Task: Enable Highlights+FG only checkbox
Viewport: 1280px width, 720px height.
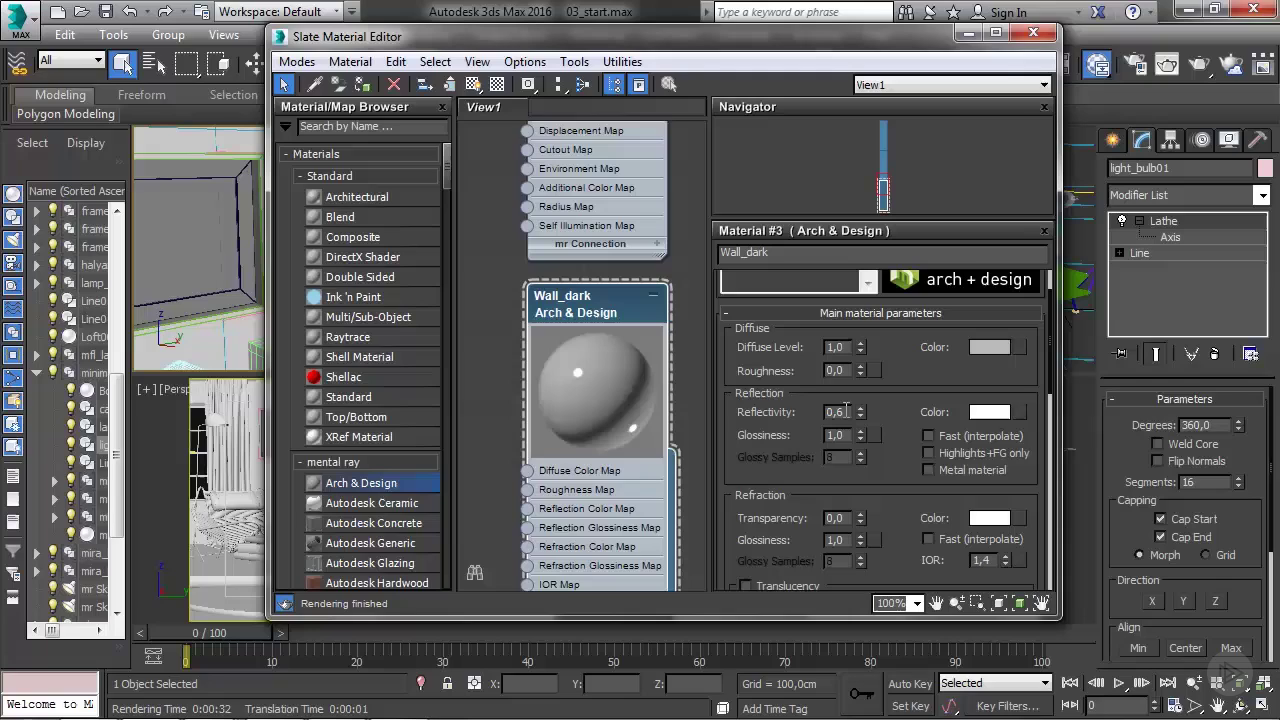Action: (928, 453)
